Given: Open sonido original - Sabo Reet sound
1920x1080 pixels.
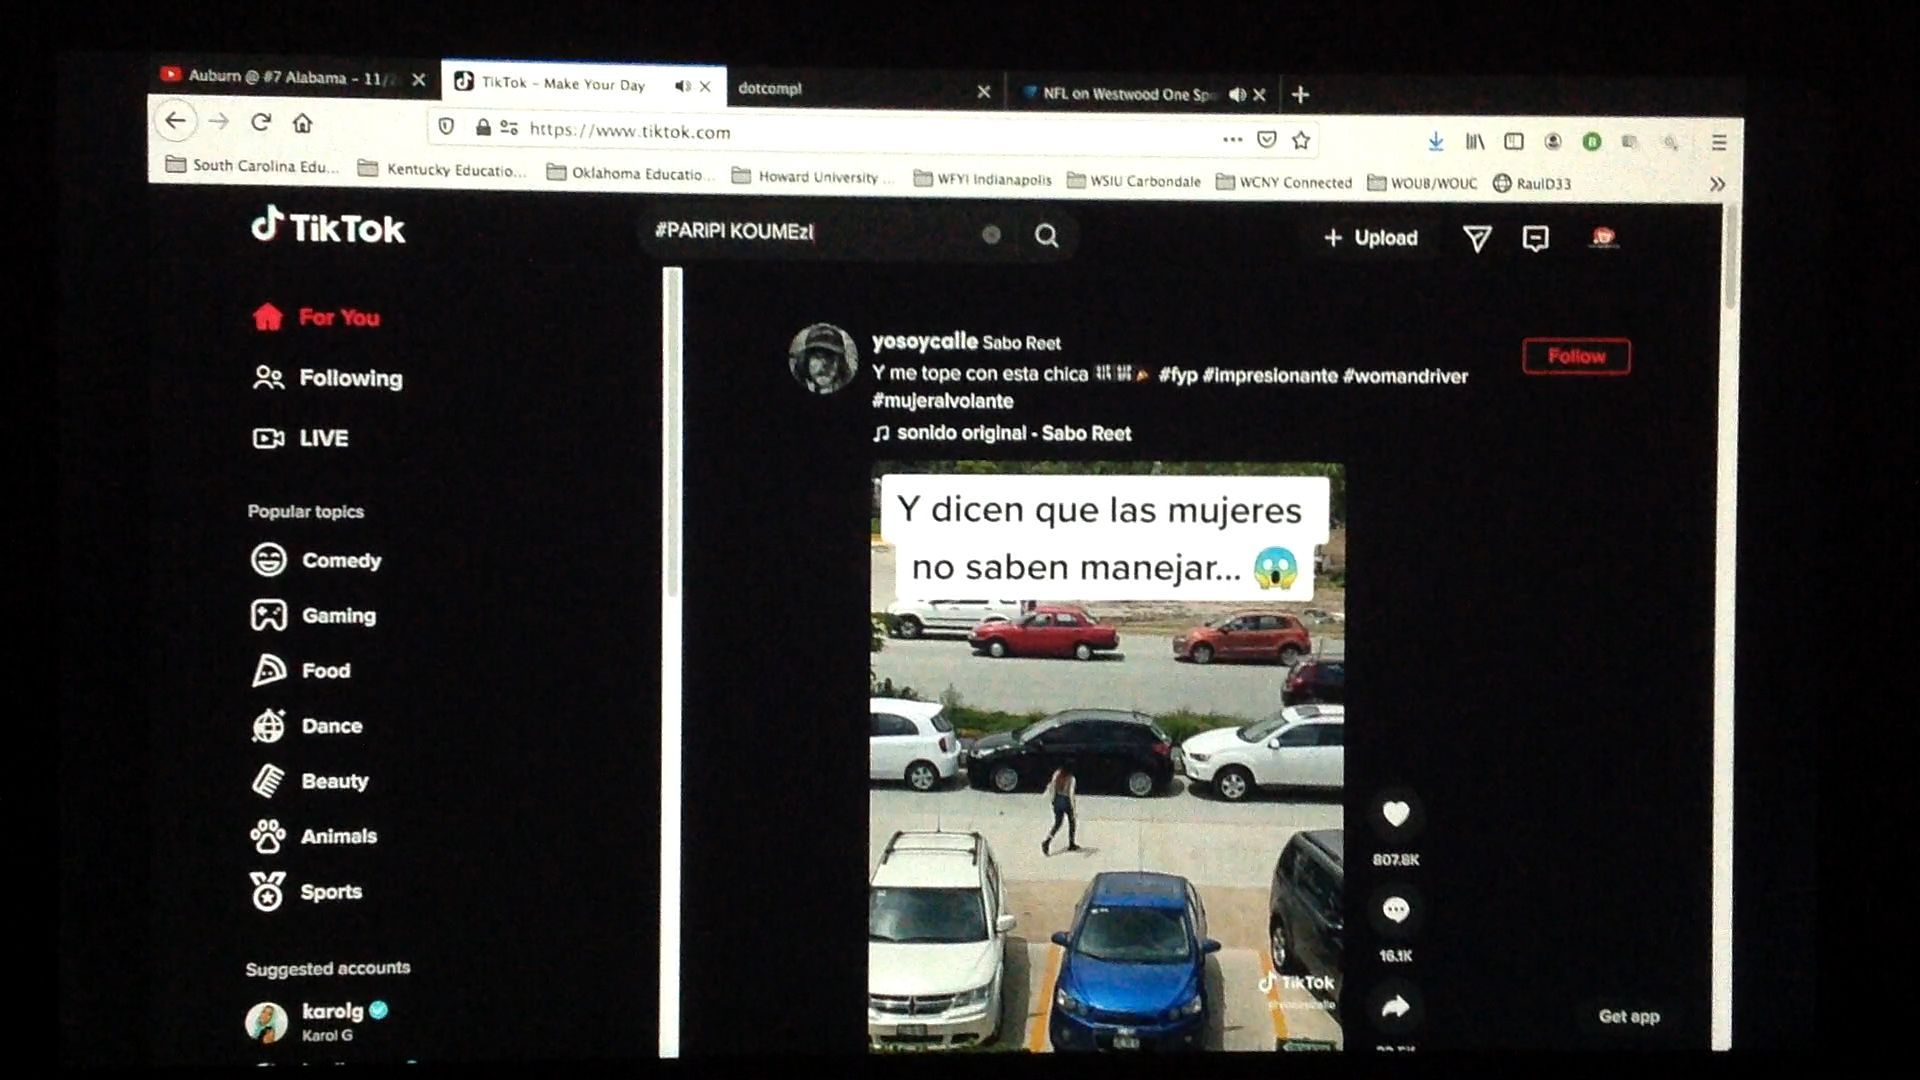Looking at the screenshot, I should (x=1002, y=433).
